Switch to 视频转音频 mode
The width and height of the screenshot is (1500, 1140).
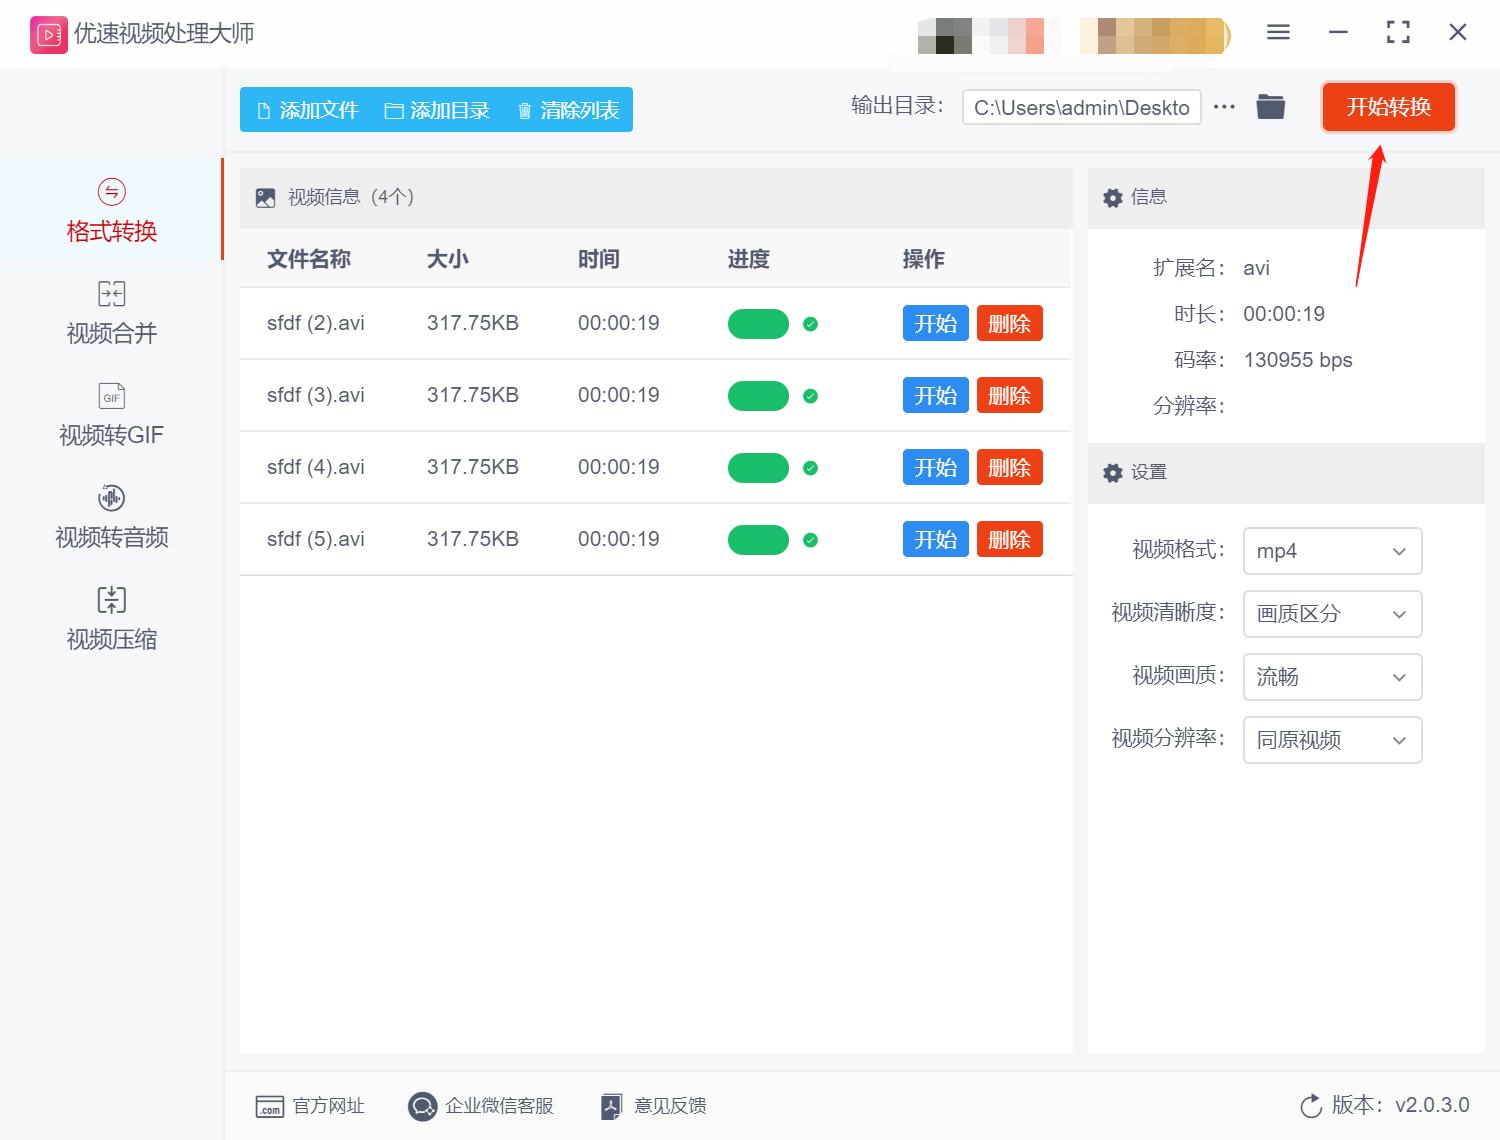(x=110, y=517)
